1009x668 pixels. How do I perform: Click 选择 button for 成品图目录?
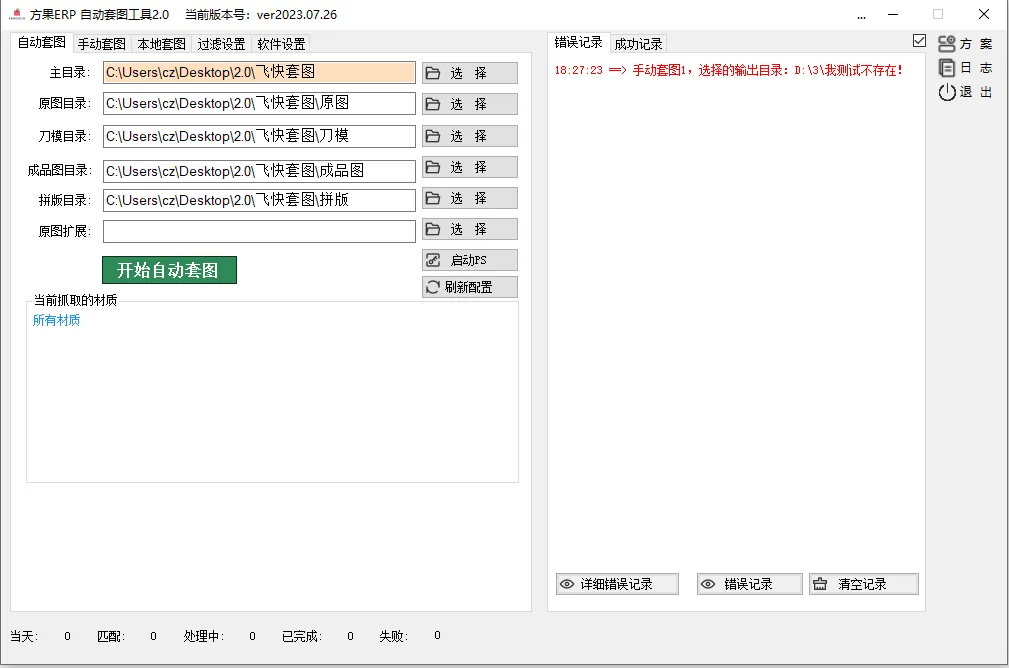point(469,167)
